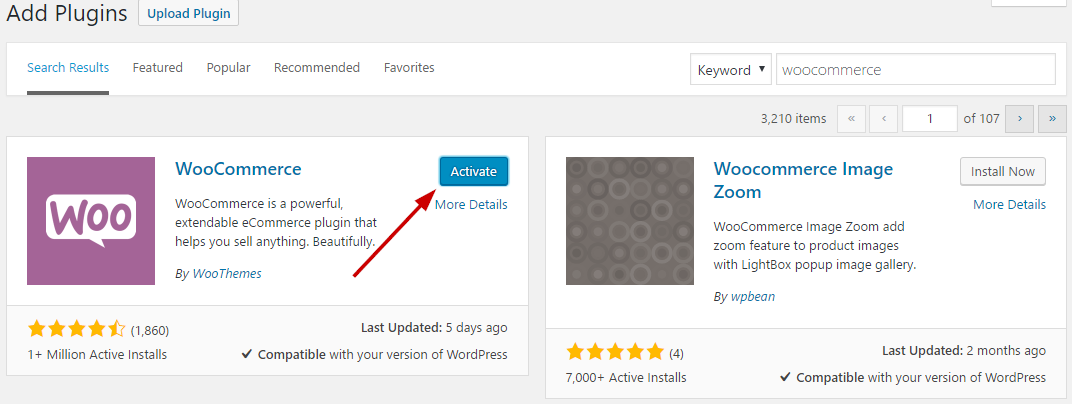Click the previous page arrow button
Viewport: 1072px width, 404px height.
point(884,118)
